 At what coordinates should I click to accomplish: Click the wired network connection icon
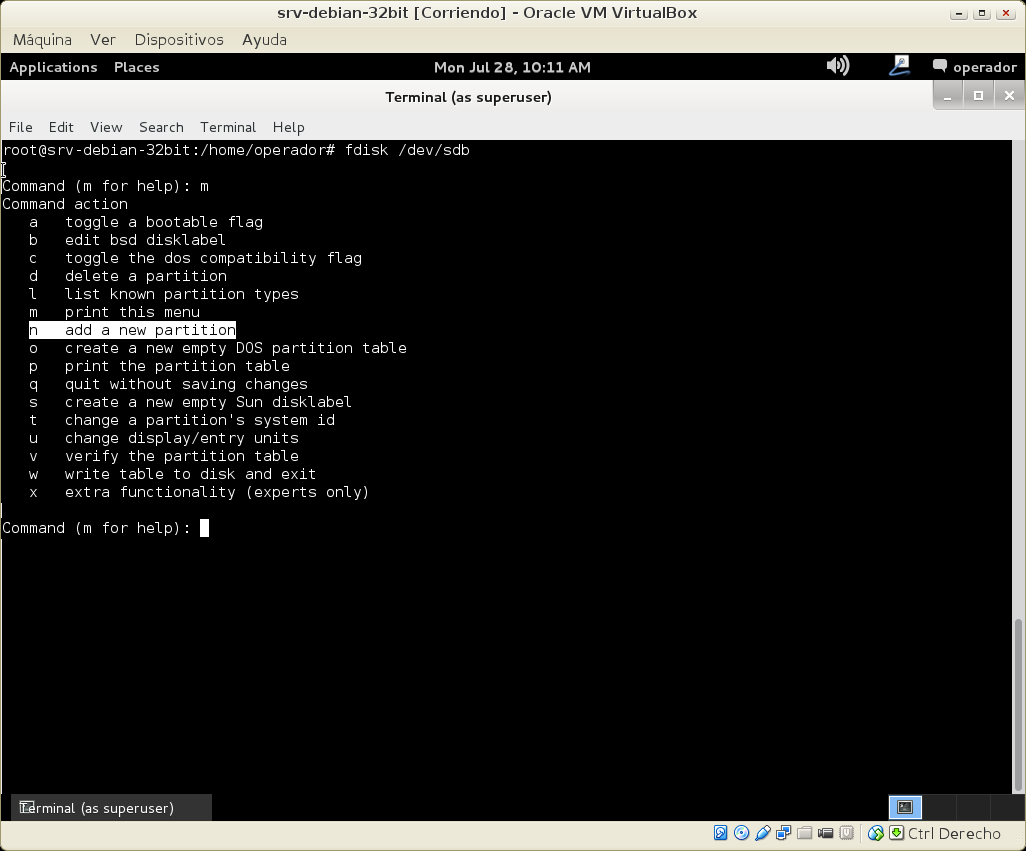point(899,66)
